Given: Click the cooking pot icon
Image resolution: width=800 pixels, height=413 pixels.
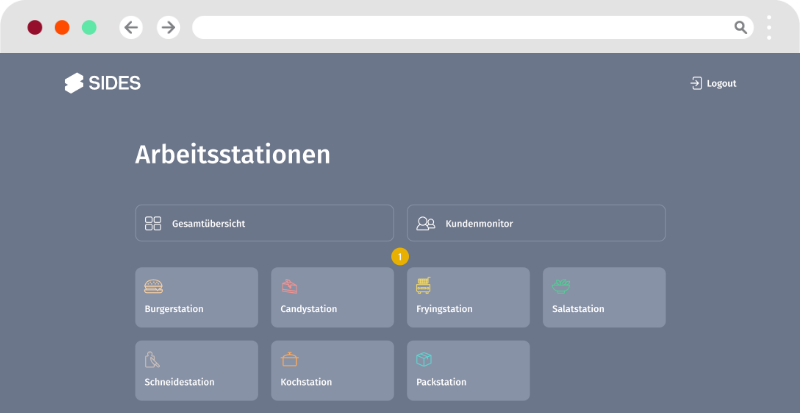Looking at the screenshot, I should pos(289,359).
